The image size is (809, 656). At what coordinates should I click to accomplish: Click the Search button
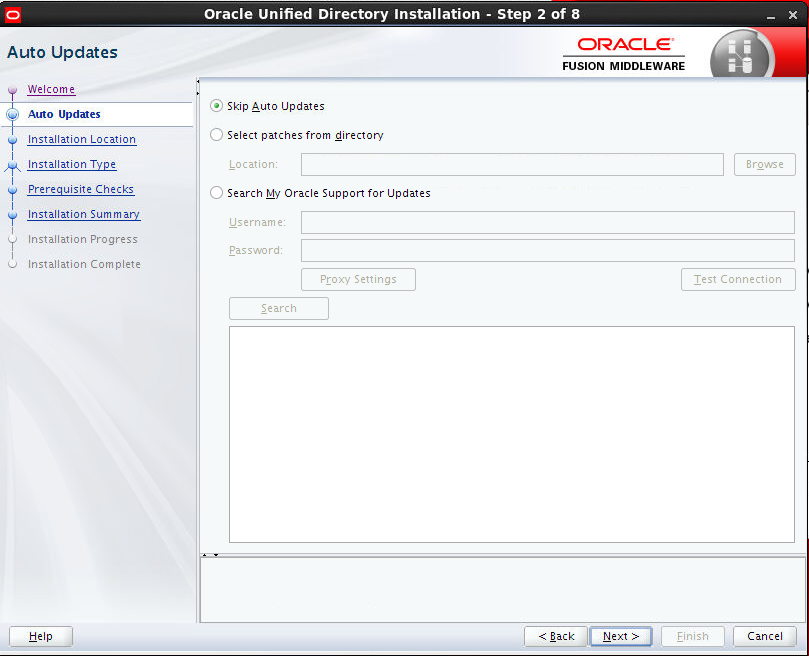pyautogui.click(x=279, y=308)
